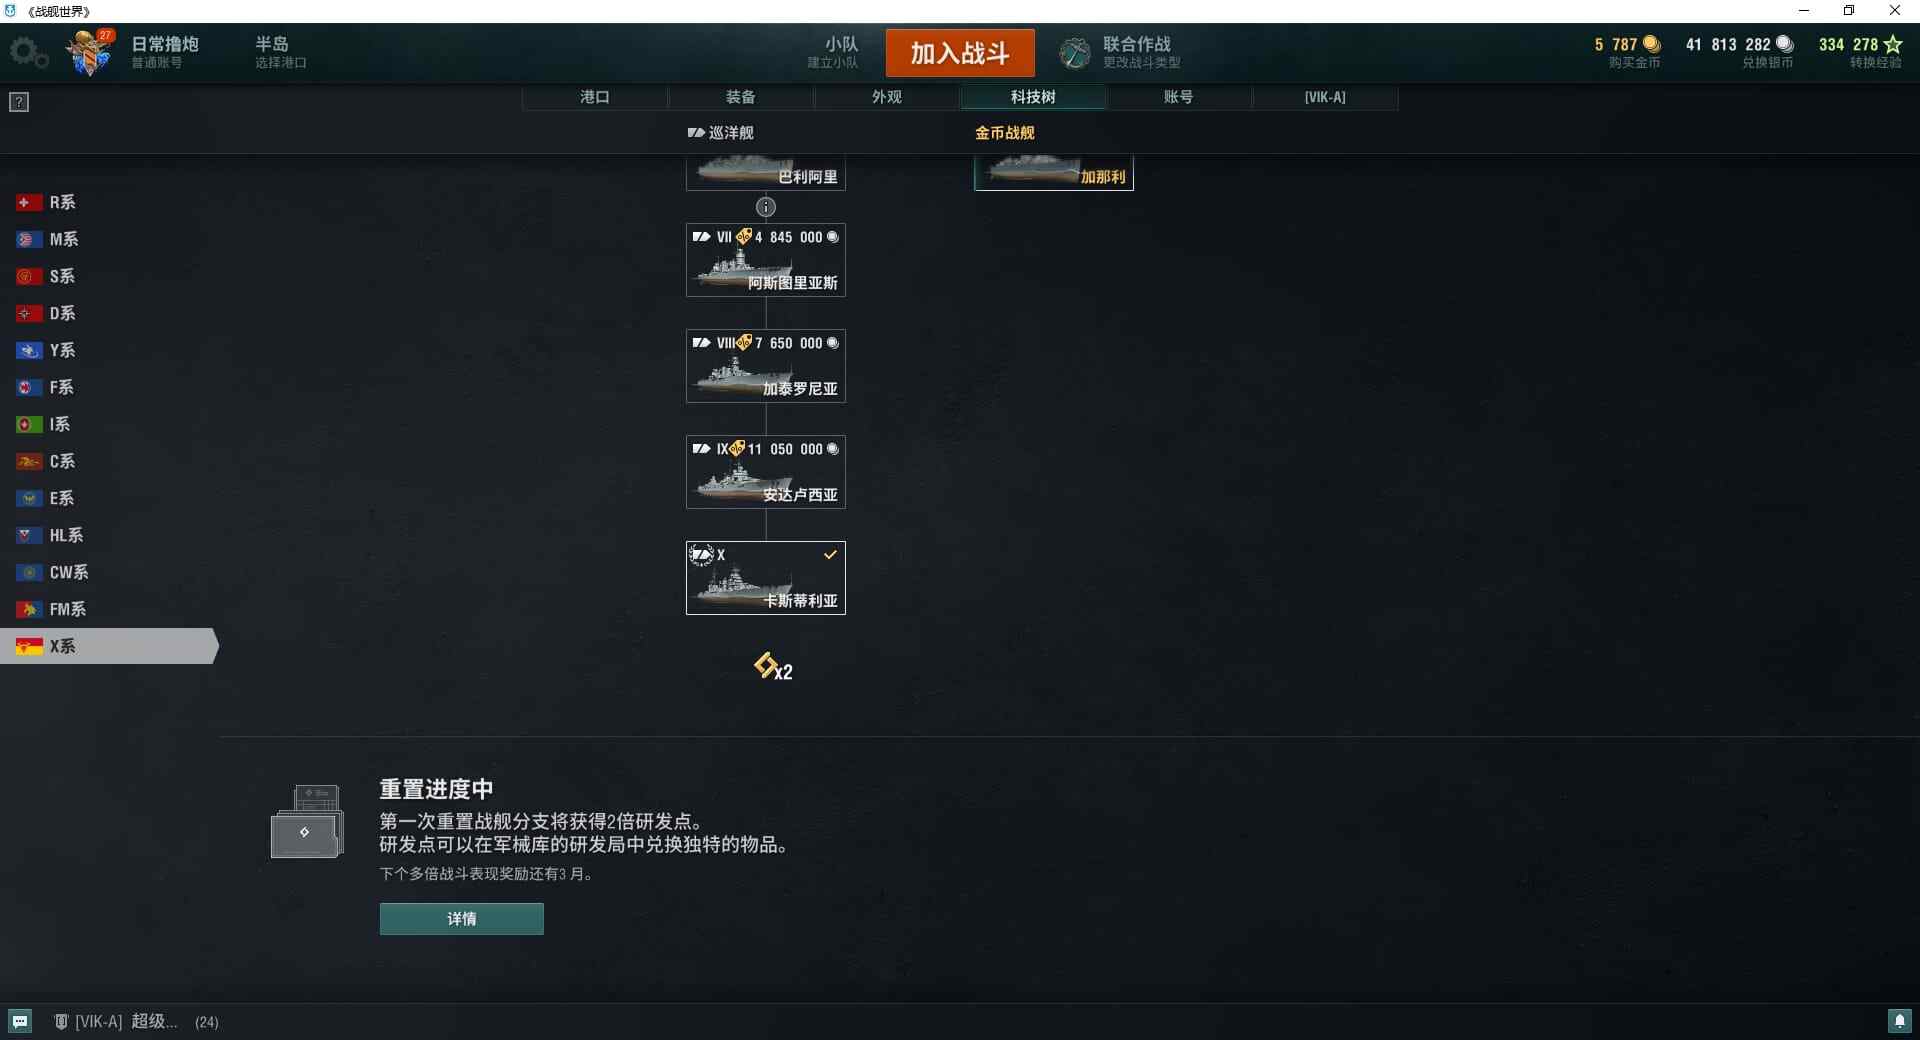The image size is (1920, 1040).
Task: Switch to the 港口 tab
Action: (x=594, y=97)
